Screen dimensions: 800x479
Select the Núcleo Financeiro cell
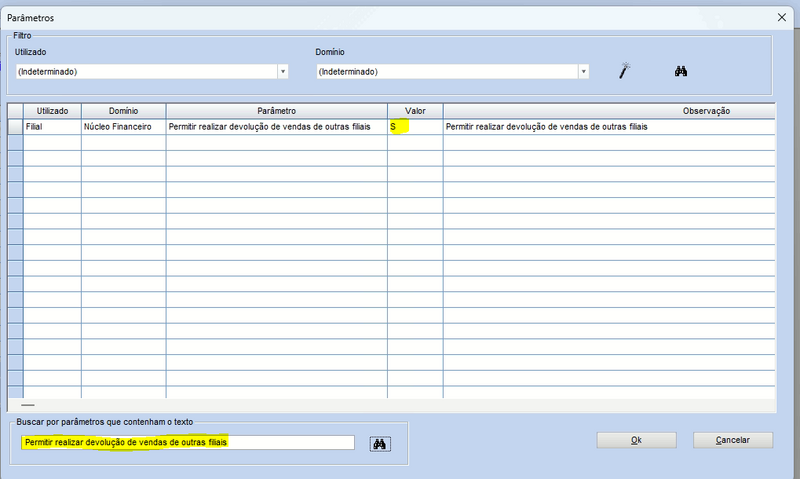click(x=123, y=127)
